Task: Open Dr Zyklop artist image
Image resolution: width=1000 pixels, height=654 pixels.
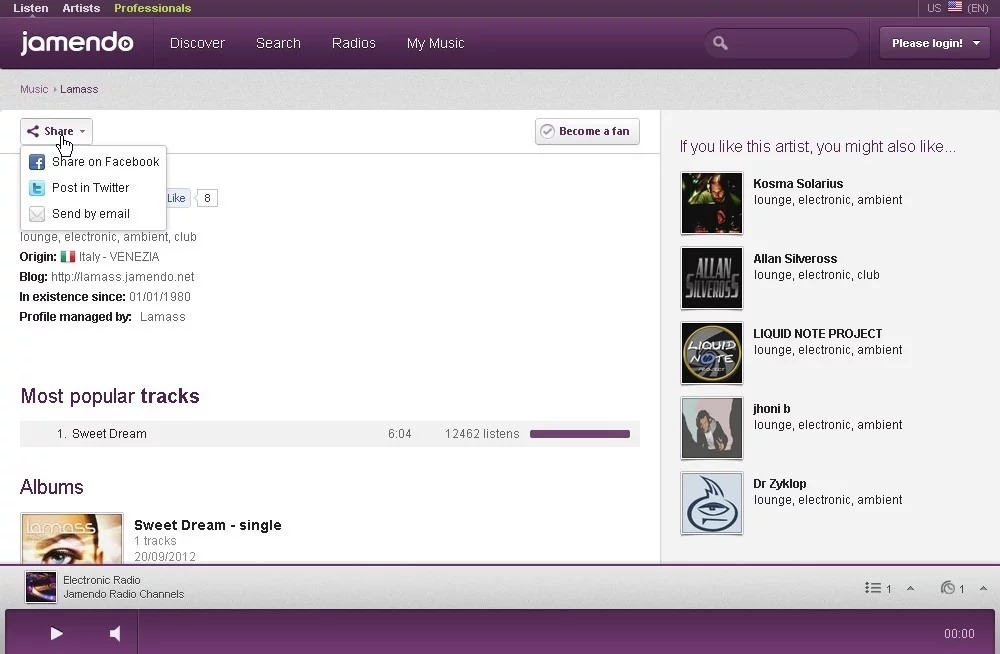Action: (712, 503)
